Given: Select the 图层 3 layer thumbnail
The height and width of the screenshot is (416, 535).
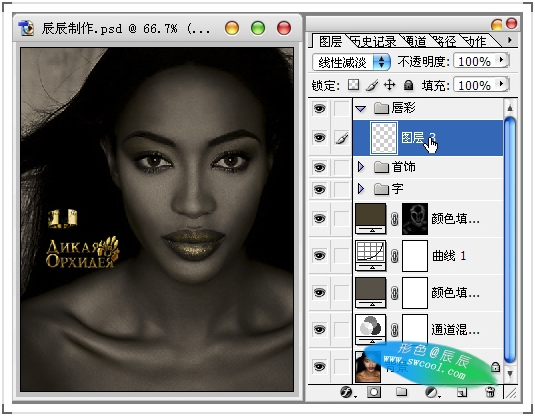Looking at the screenshot, I should click(384, 138).
